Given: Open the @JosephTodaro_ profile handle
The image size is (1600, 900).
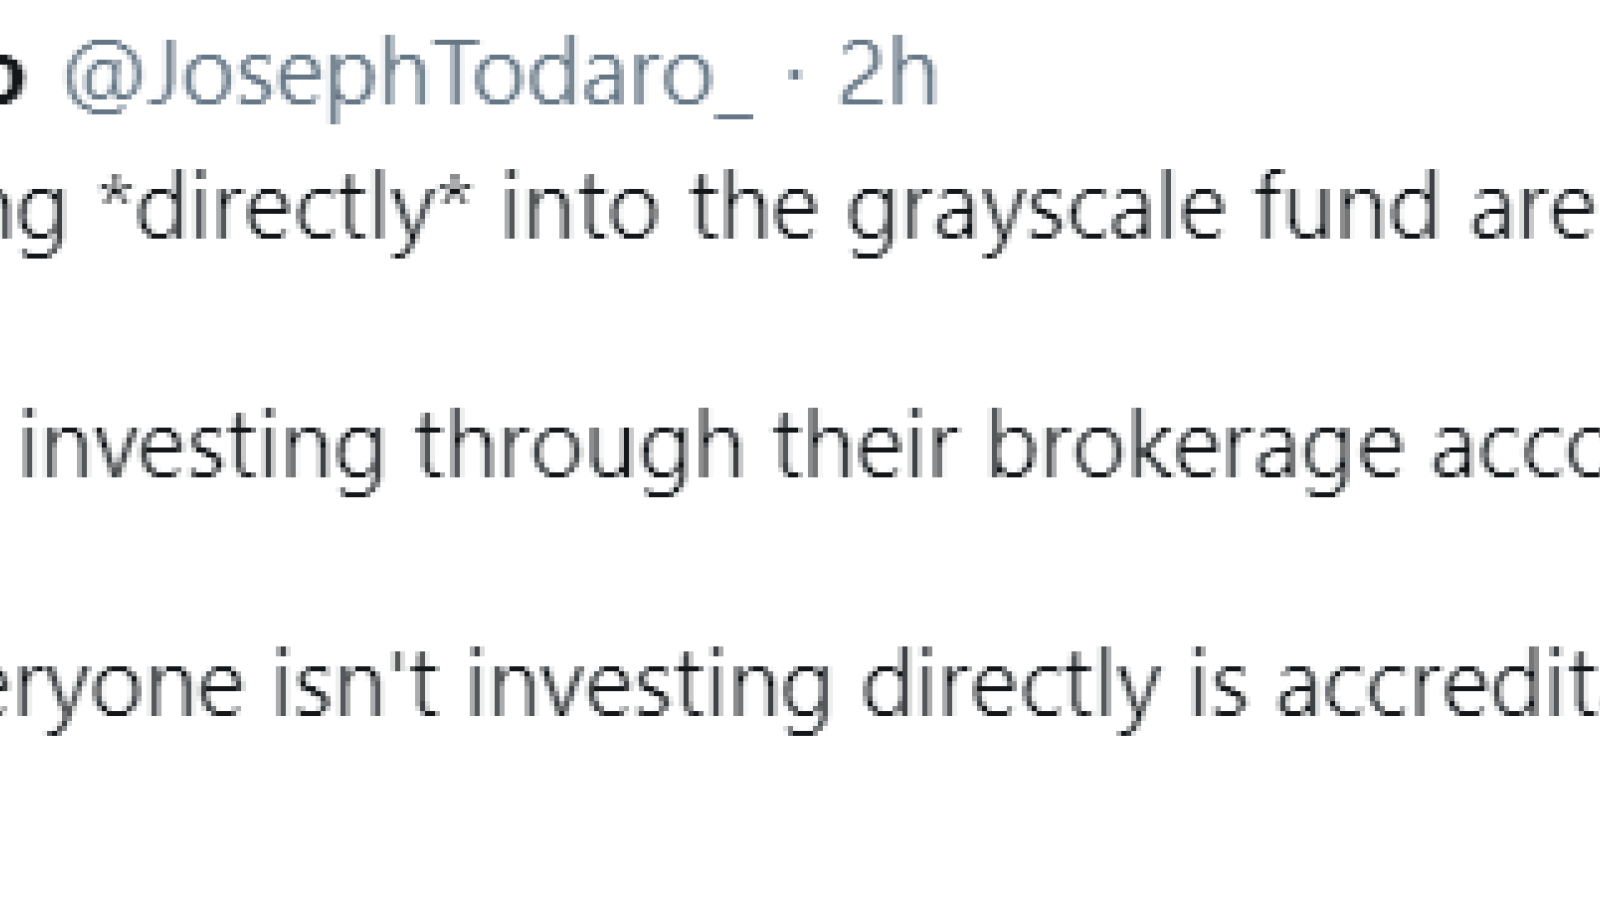Looking at the screenshot, I should (408, 77).
